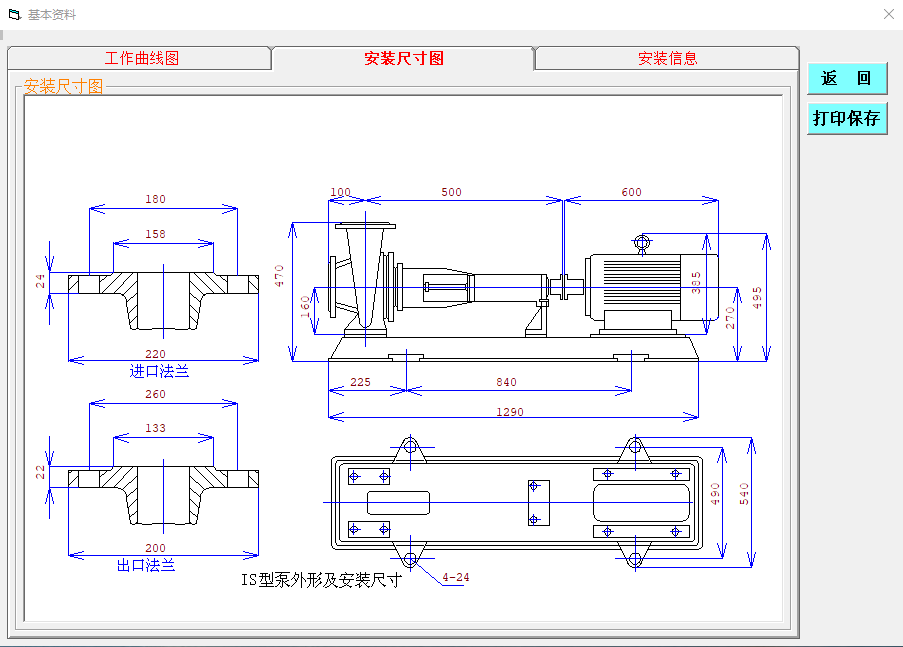Click the 385 motor height dimension

tap(696, 283)
